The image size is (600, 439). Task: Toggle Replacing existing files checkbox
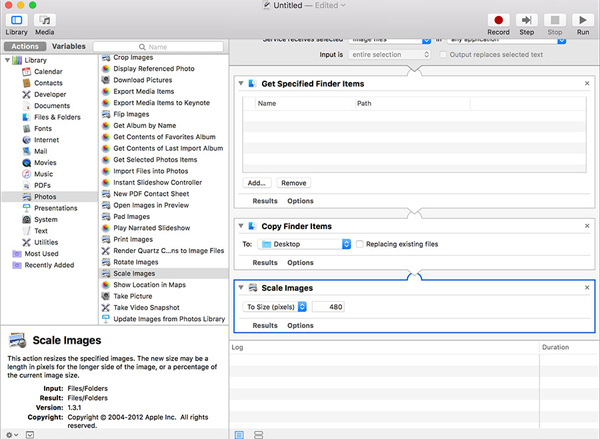[360, 244]
